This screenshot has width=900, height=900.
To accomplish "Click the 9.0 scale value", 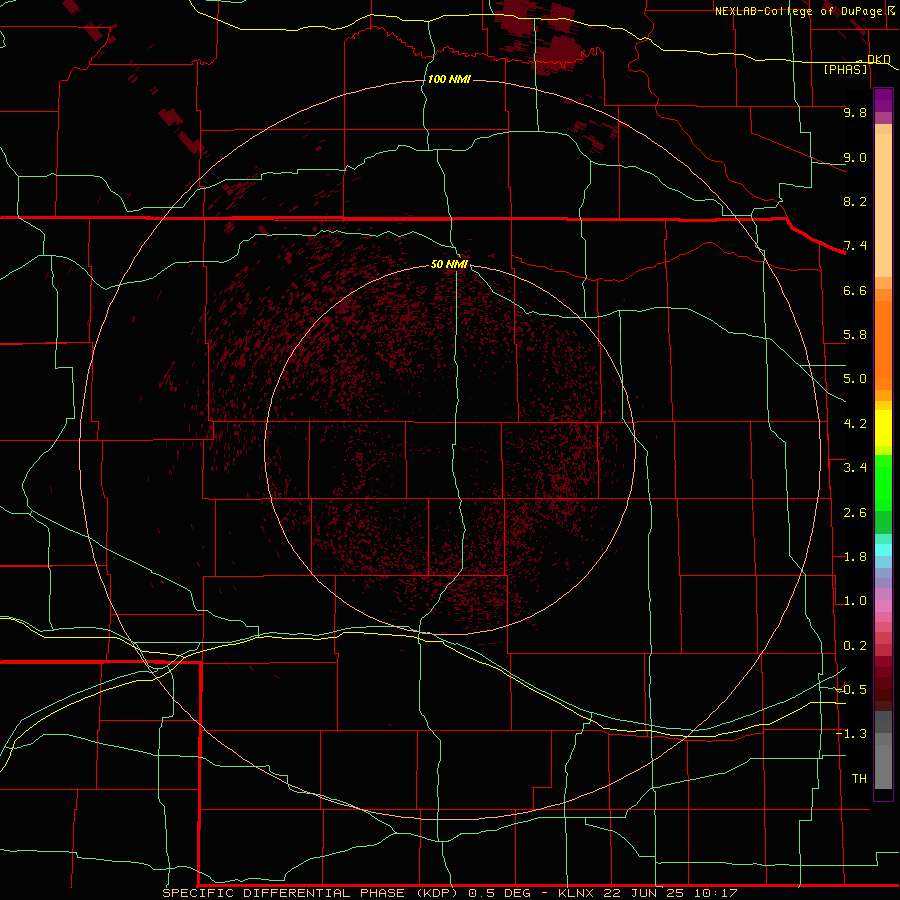I will (x=855, y=157).
